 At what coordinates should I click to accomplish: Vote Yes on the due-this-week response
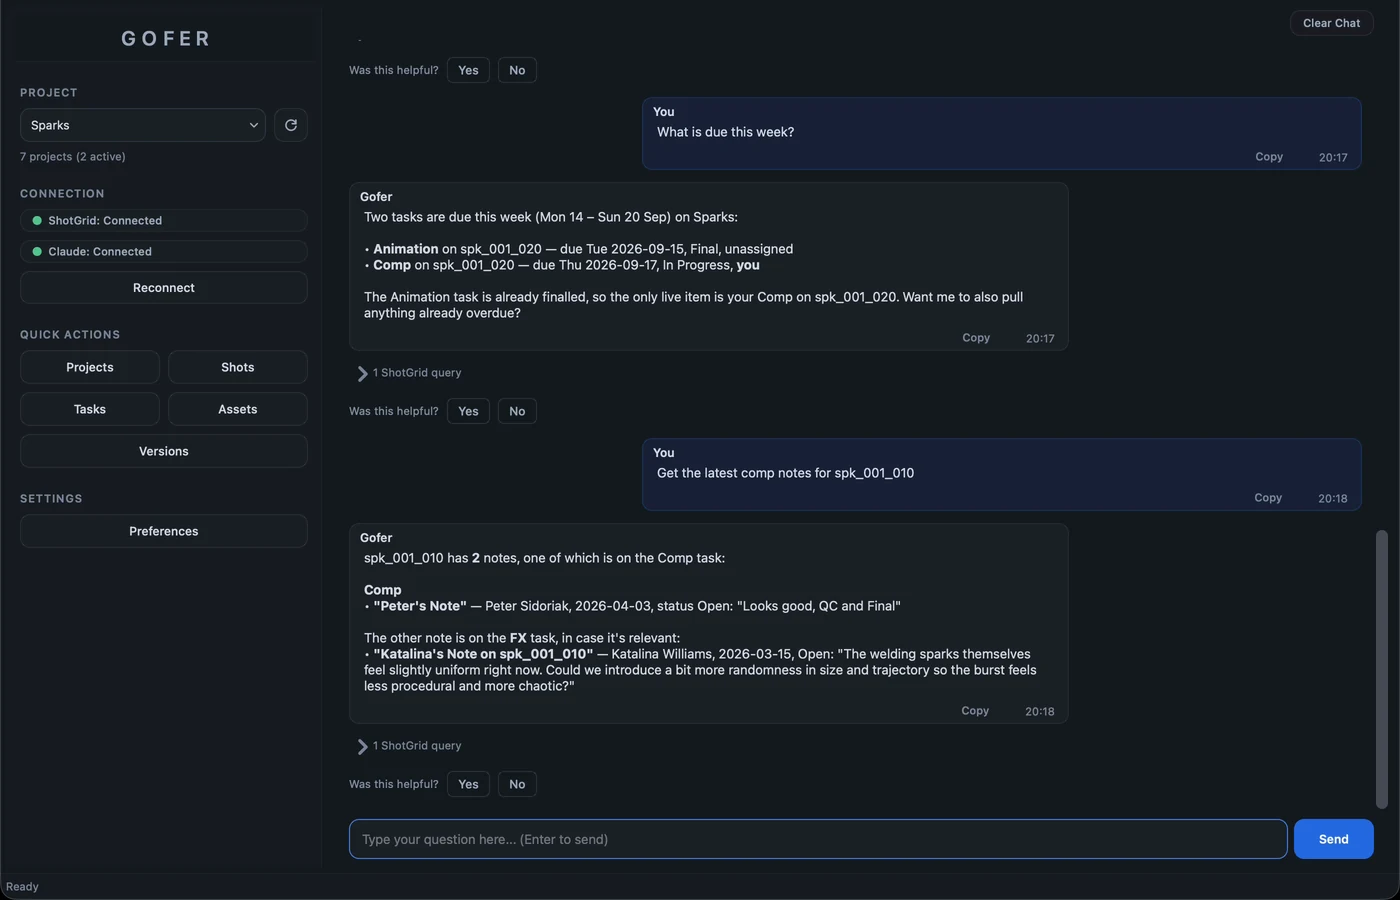pyautogui.click(x=468, y=411)
